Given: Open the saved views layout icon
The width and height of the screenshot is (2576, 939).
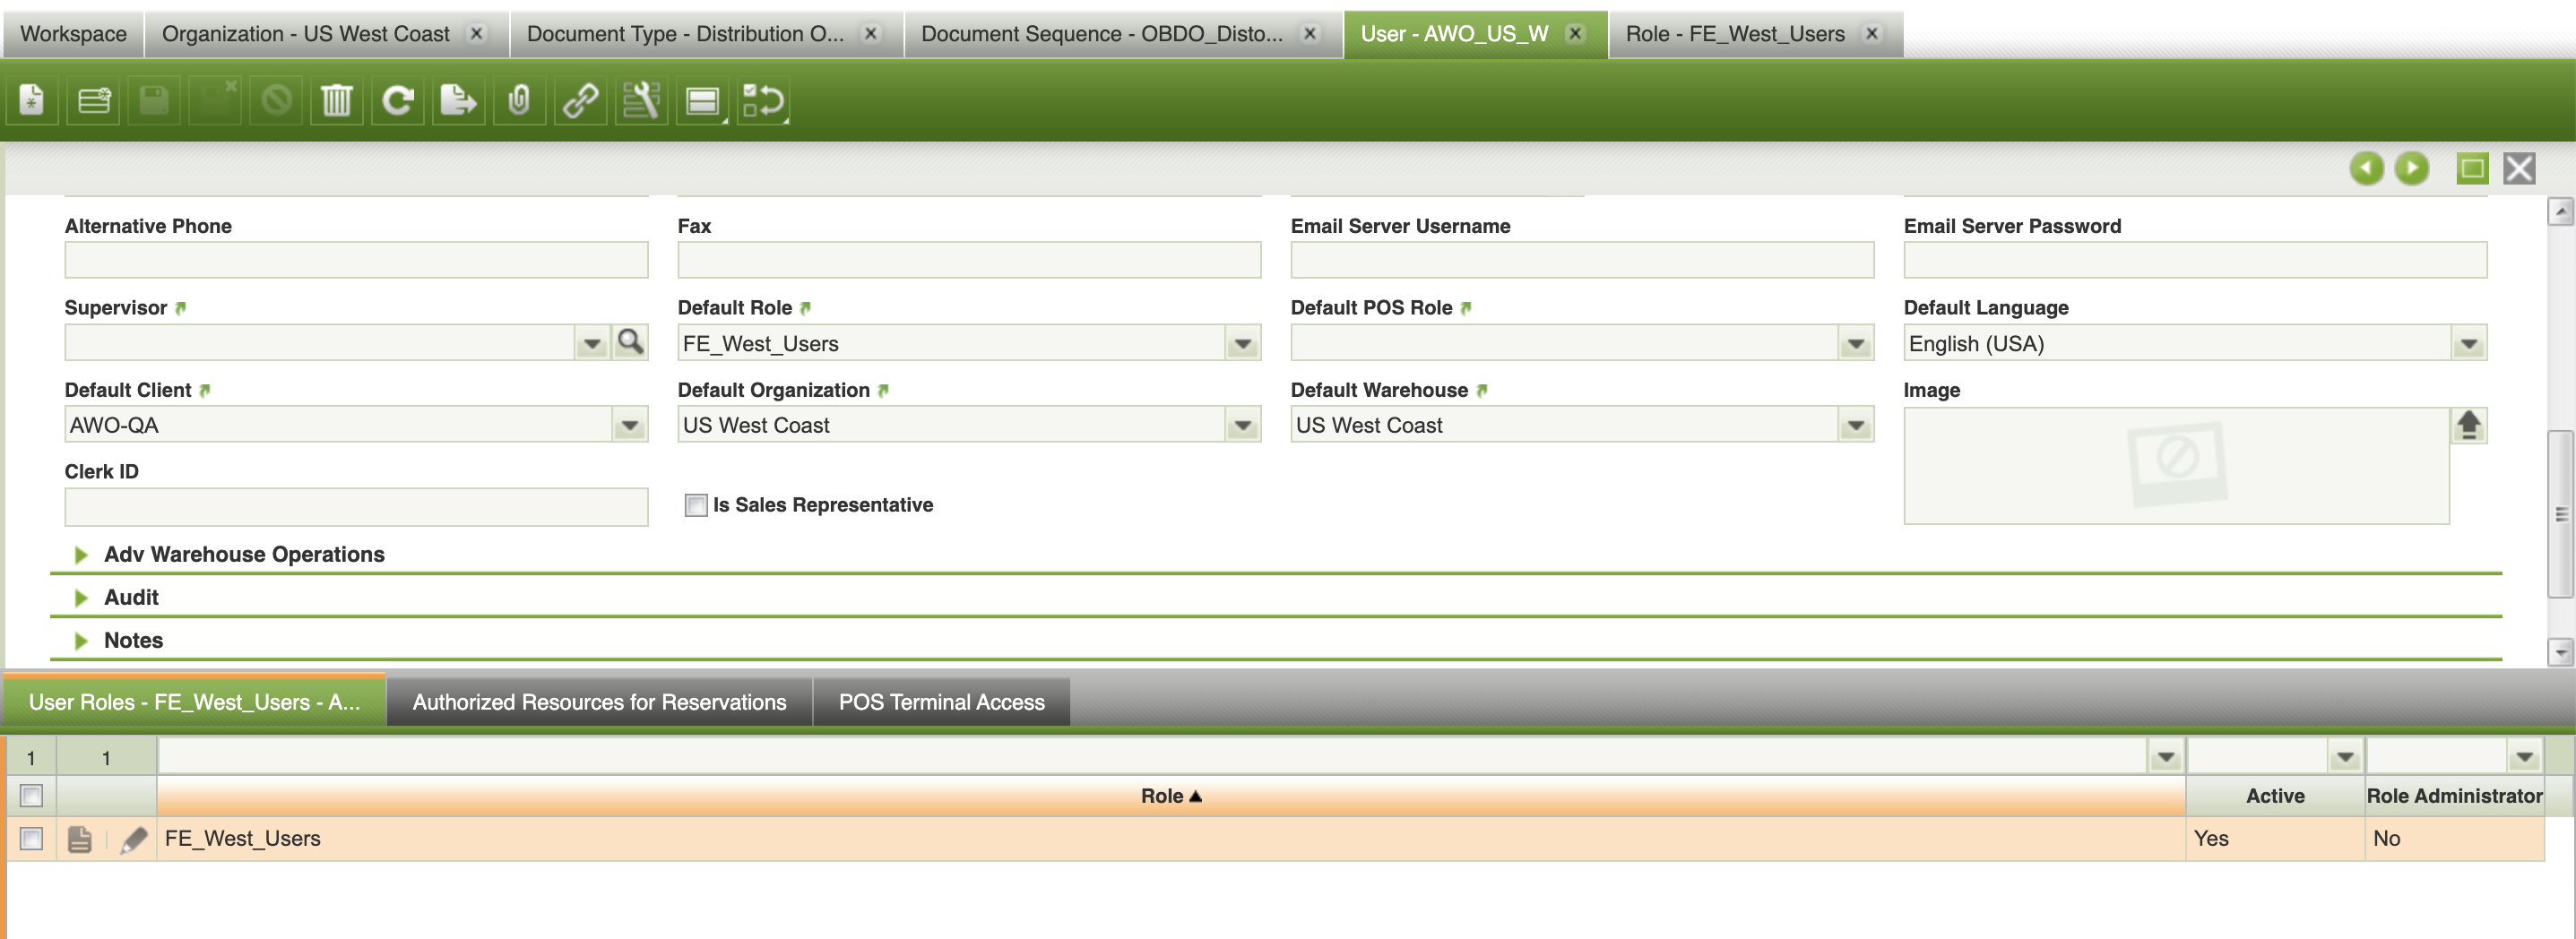Looking at the screenshot, I should [x=703, y=100].
